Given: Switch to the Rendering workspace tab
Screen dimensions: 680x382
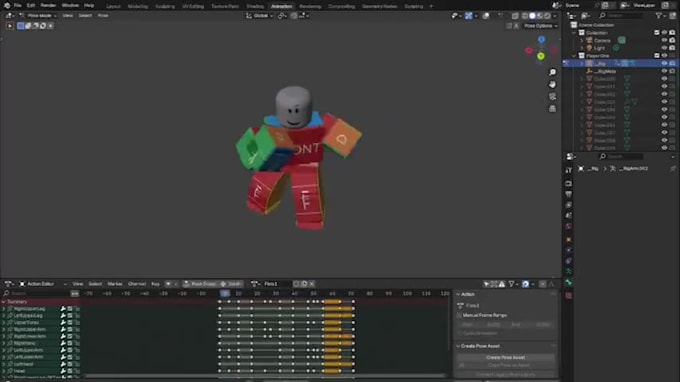Looking at the screenshot, I should [x=310, y=6].
